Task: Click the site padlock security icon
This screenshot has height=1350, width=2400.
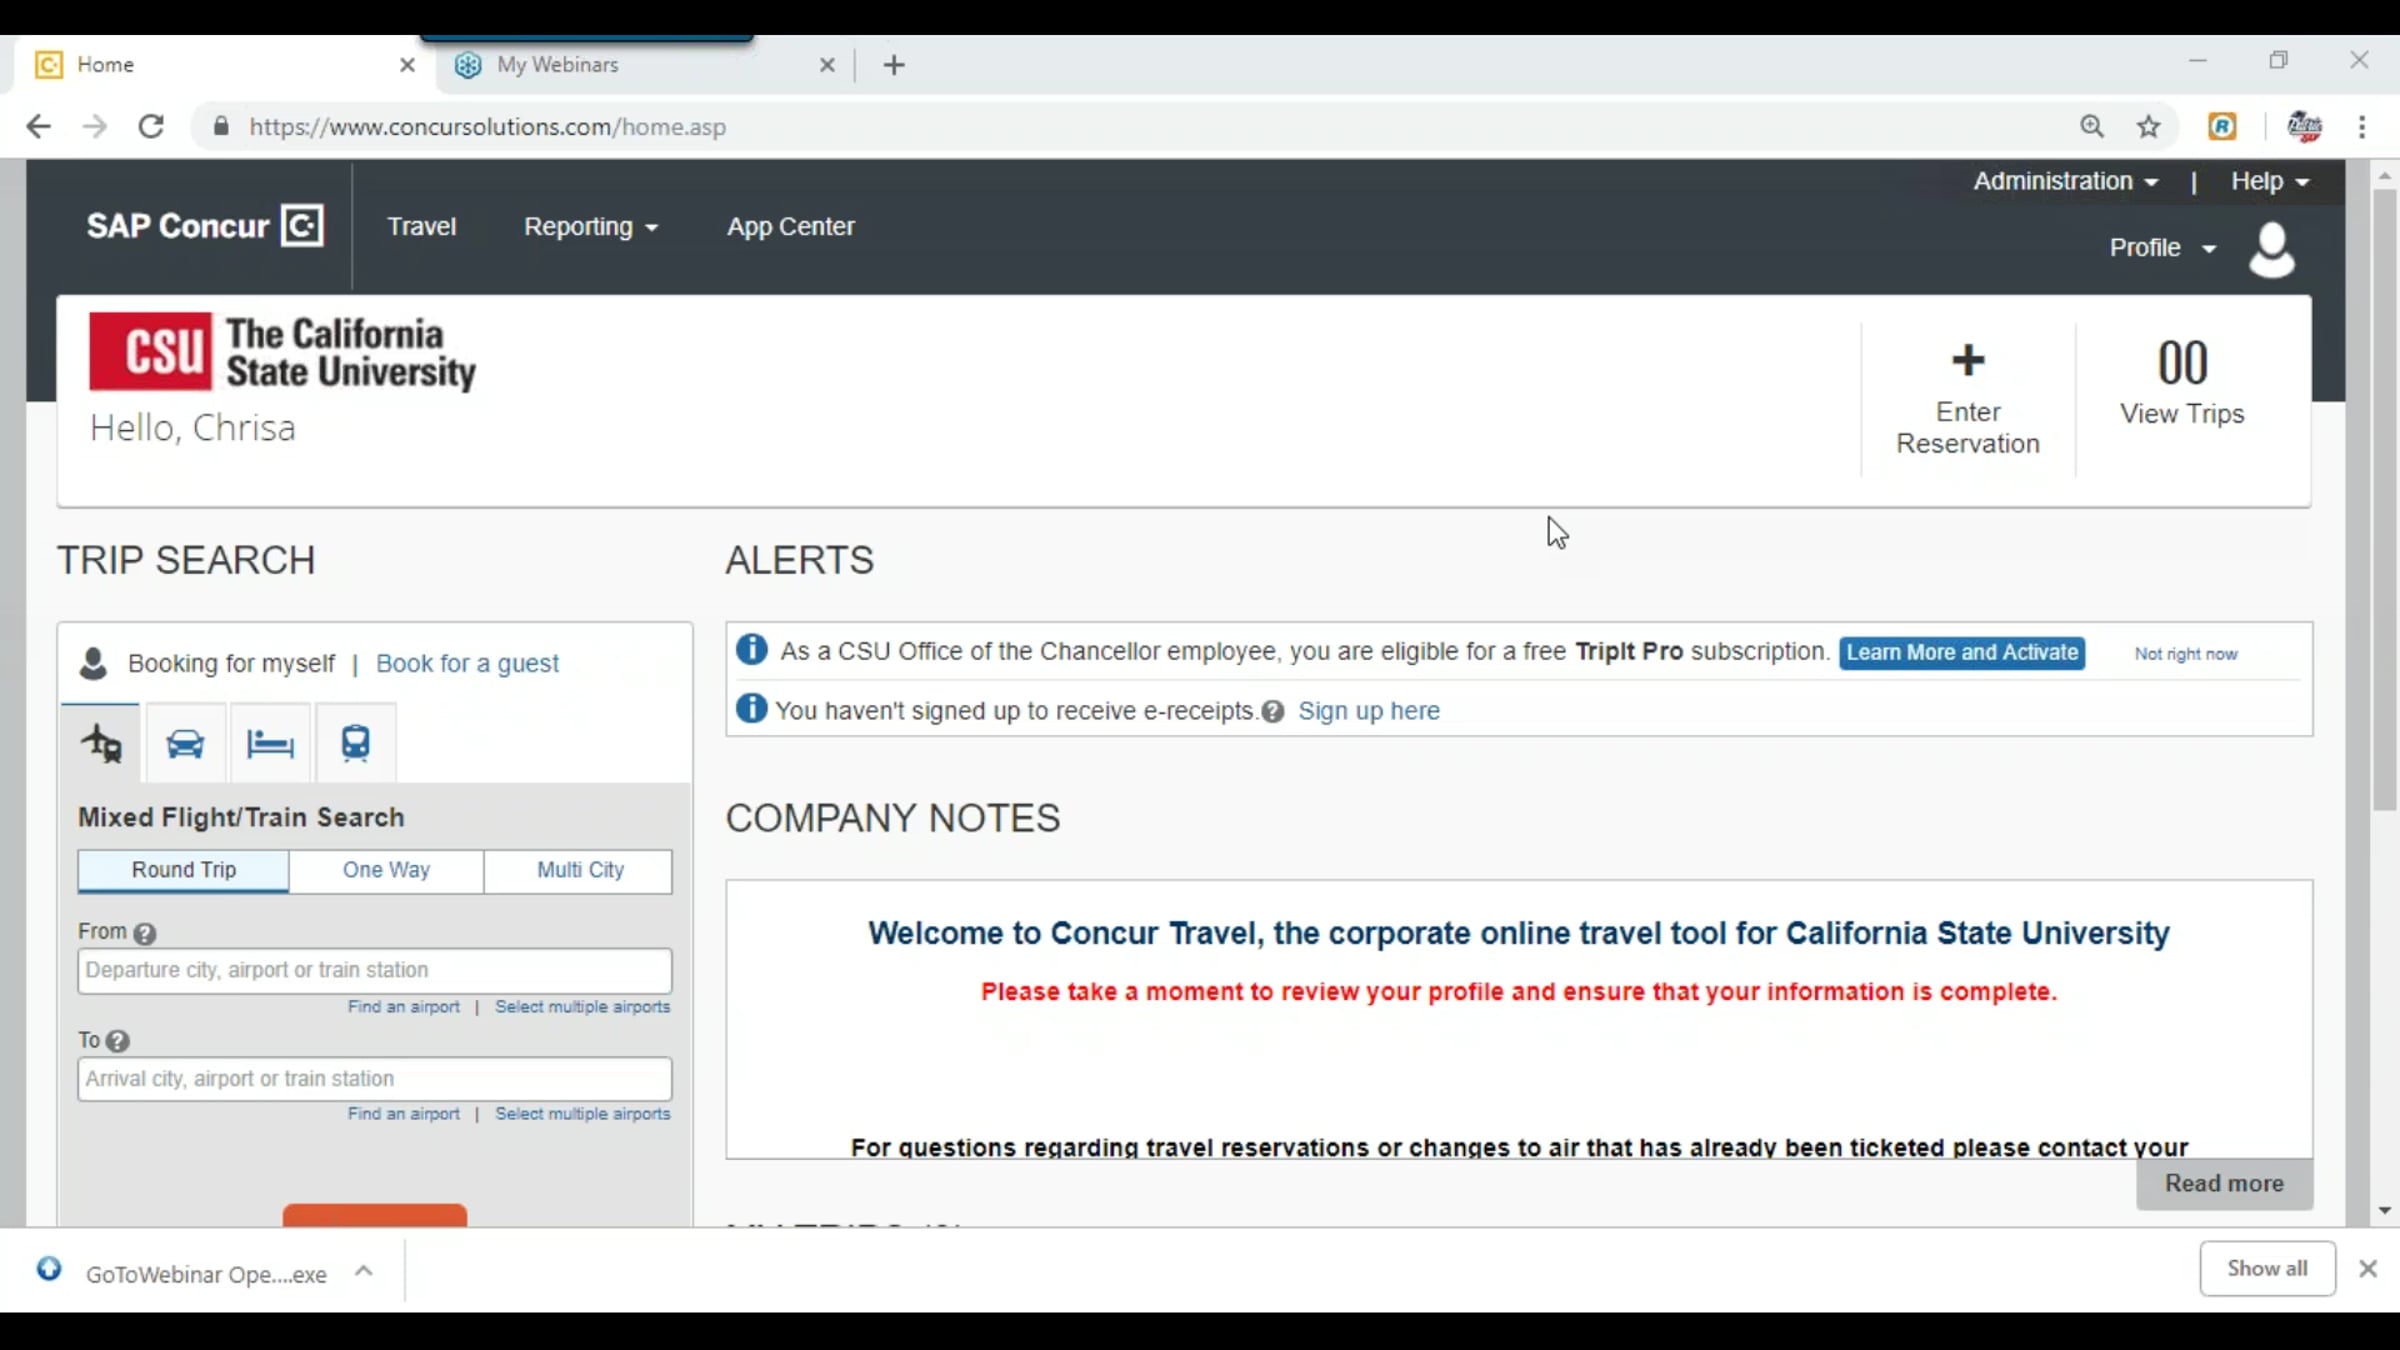Action: coord(221,126)
